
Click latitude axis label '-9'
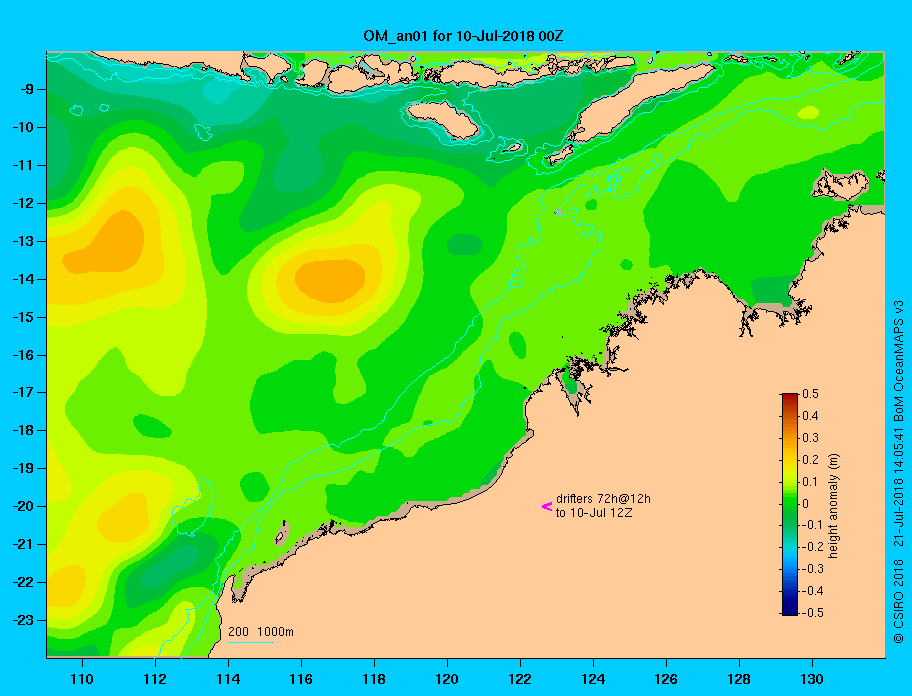point(27,90)
